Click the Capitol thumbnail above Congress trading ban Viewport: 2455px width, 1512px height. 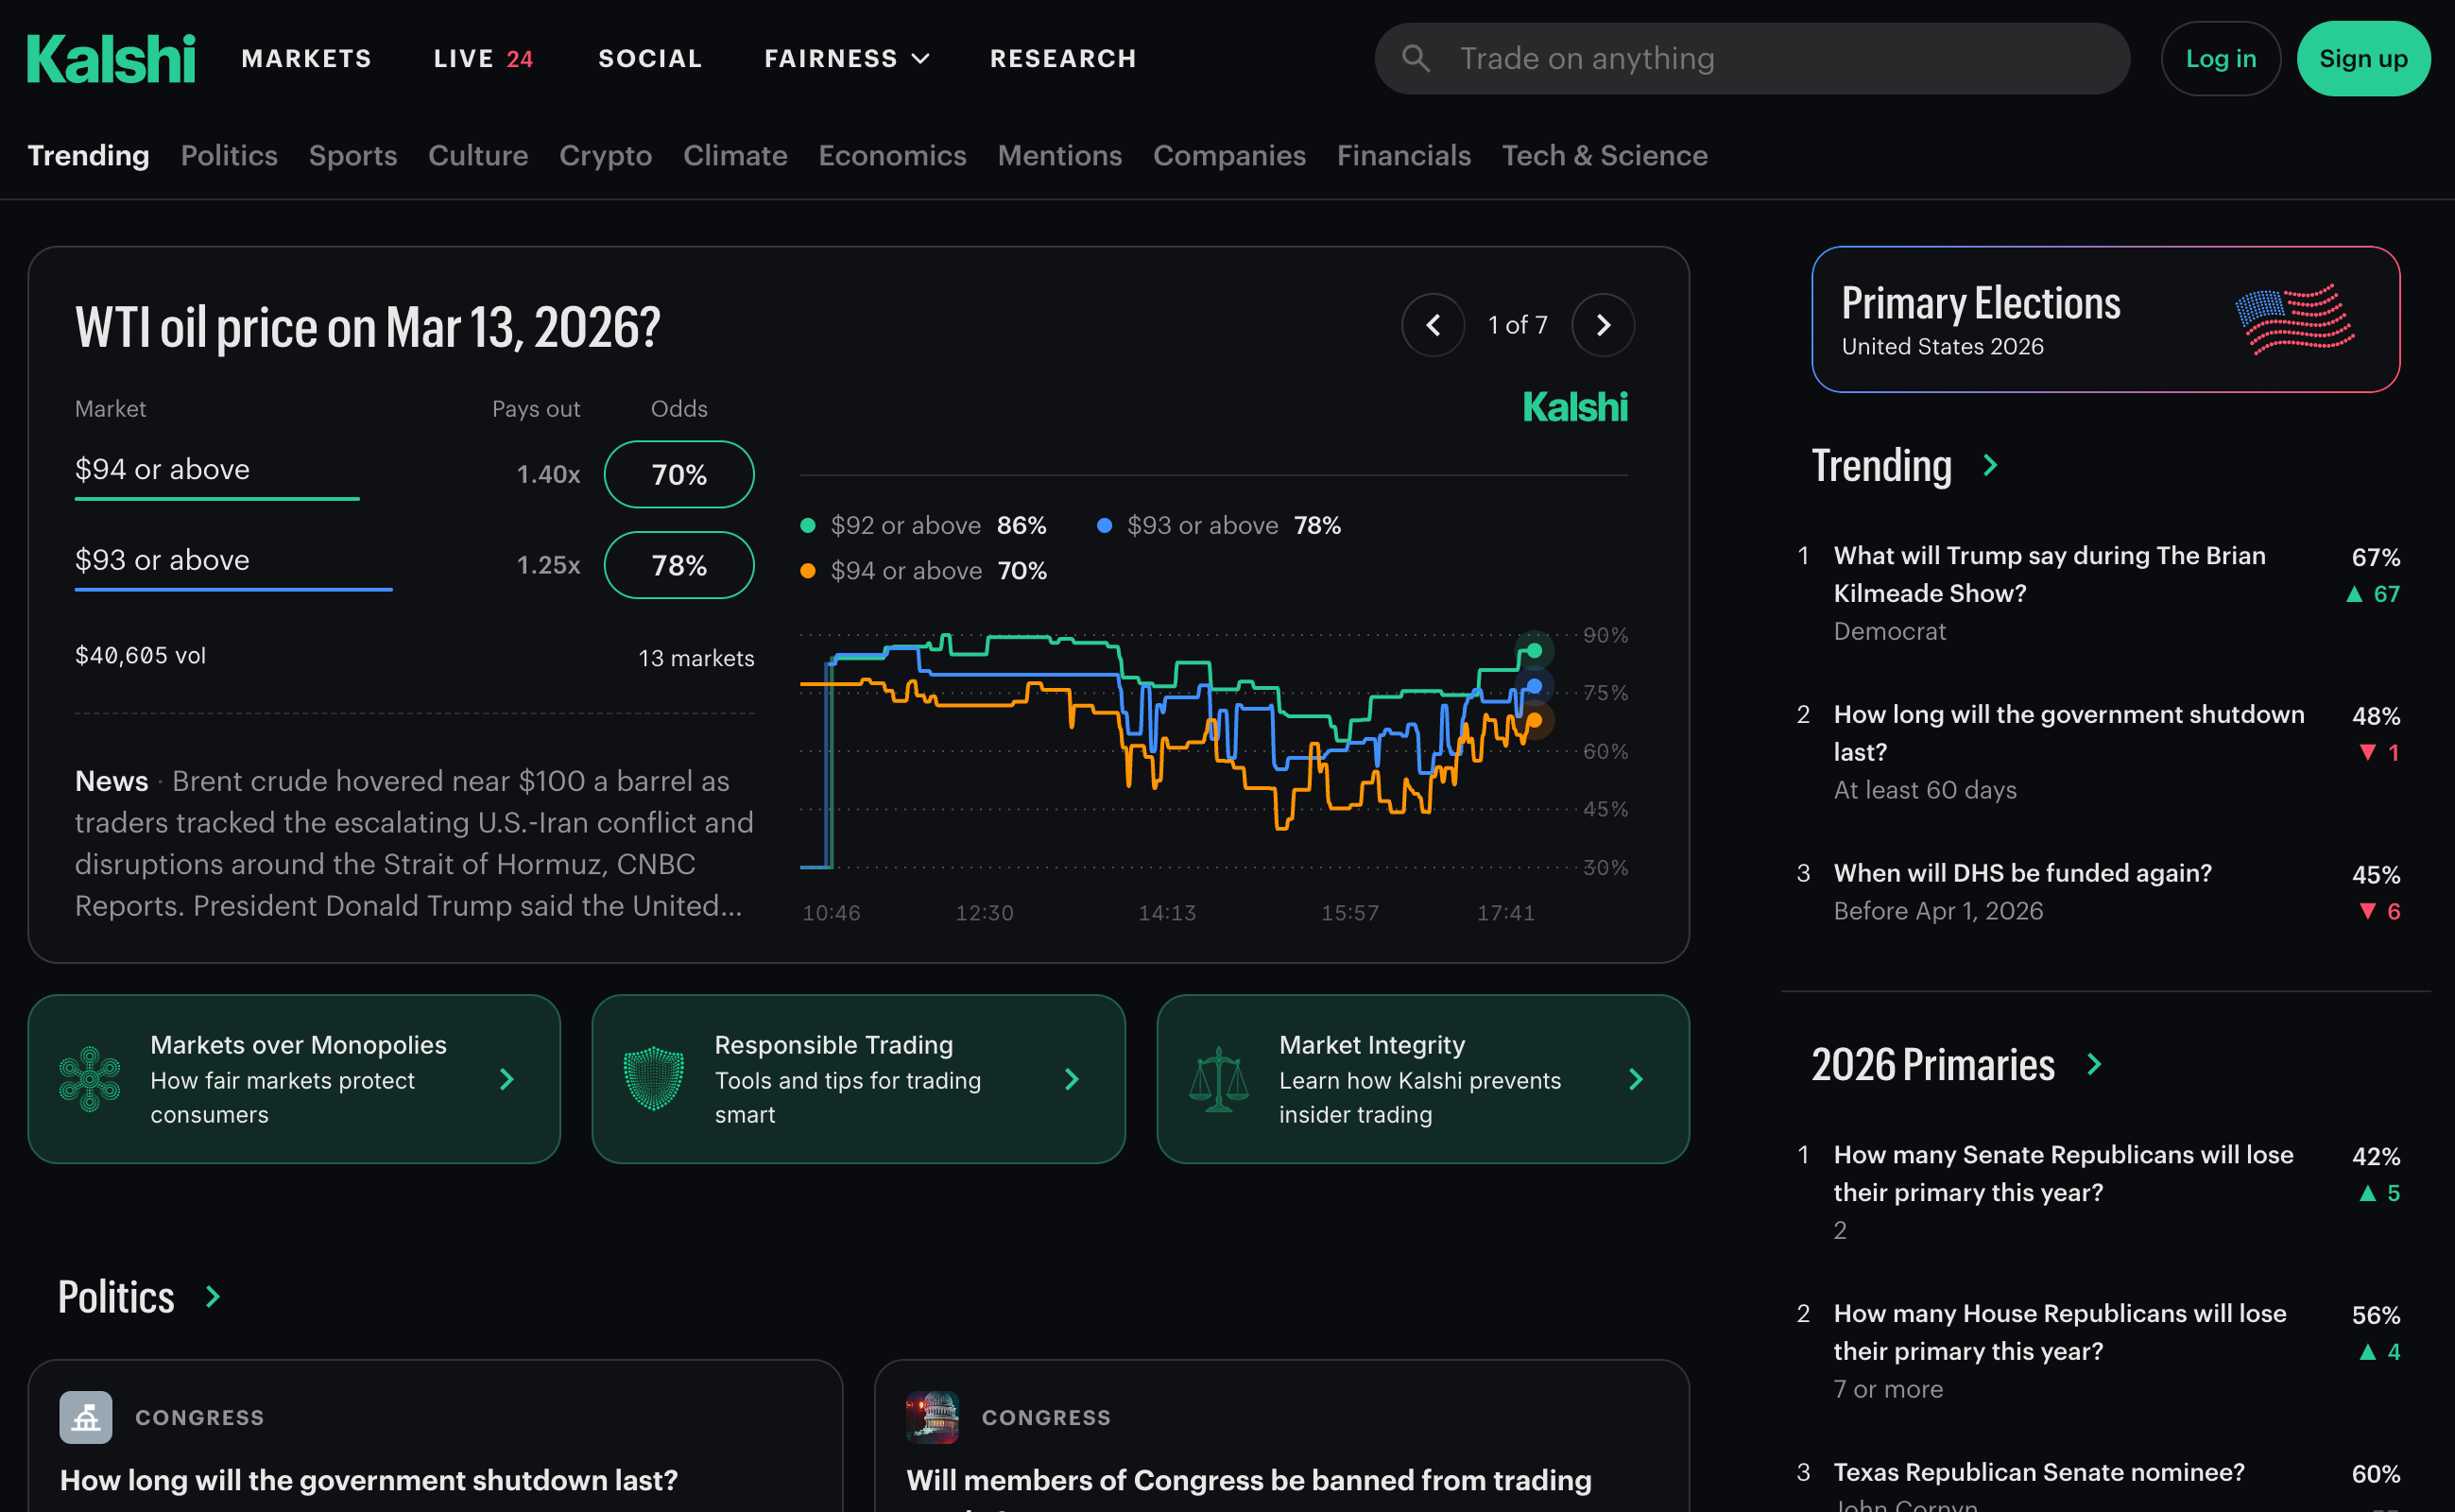932,1417
